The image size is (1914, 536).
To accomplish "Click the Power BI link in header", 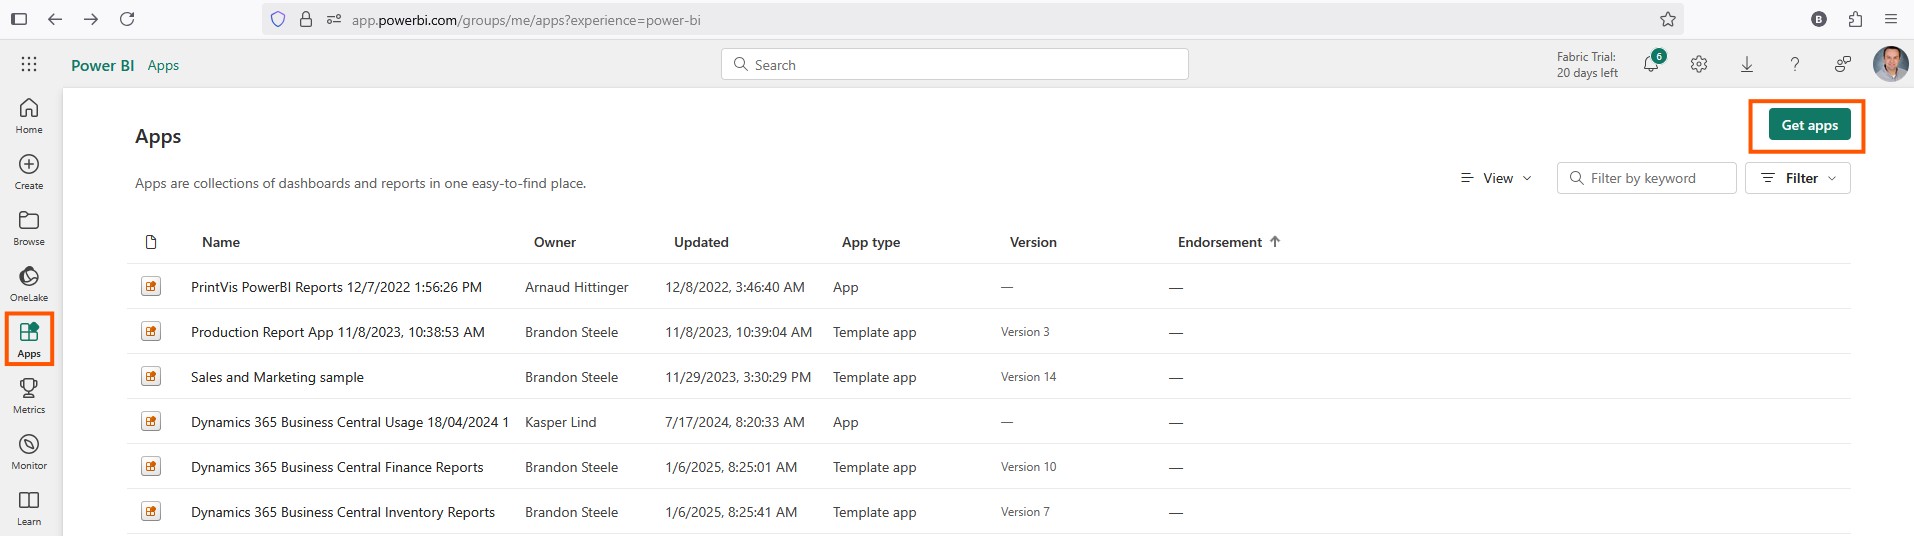I will (x=102, y=65).
